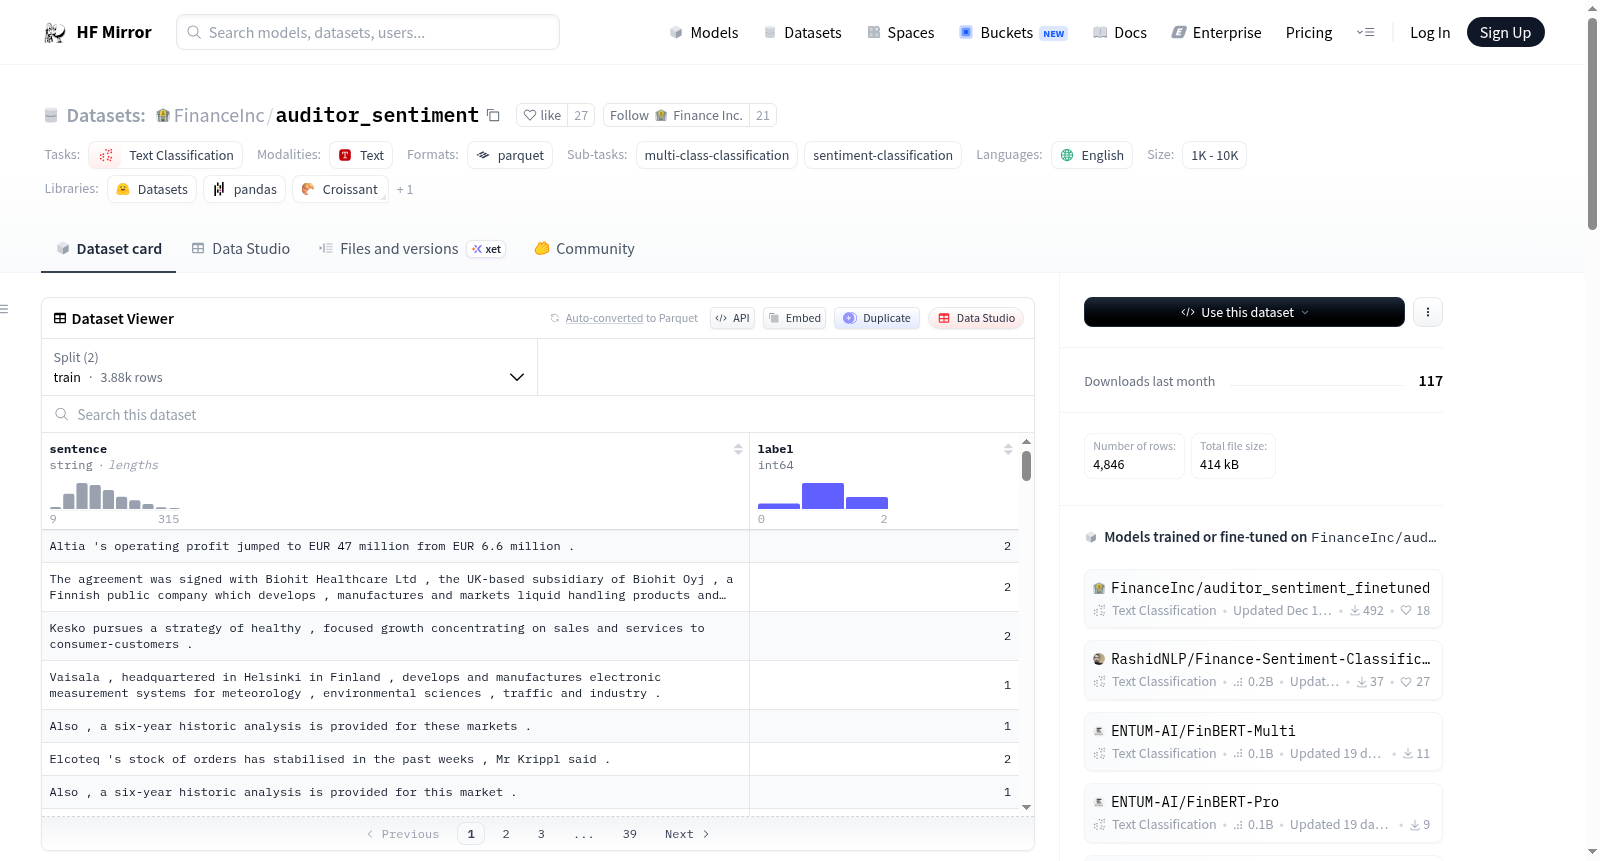Open the Datasets nav item

[802, 33]
